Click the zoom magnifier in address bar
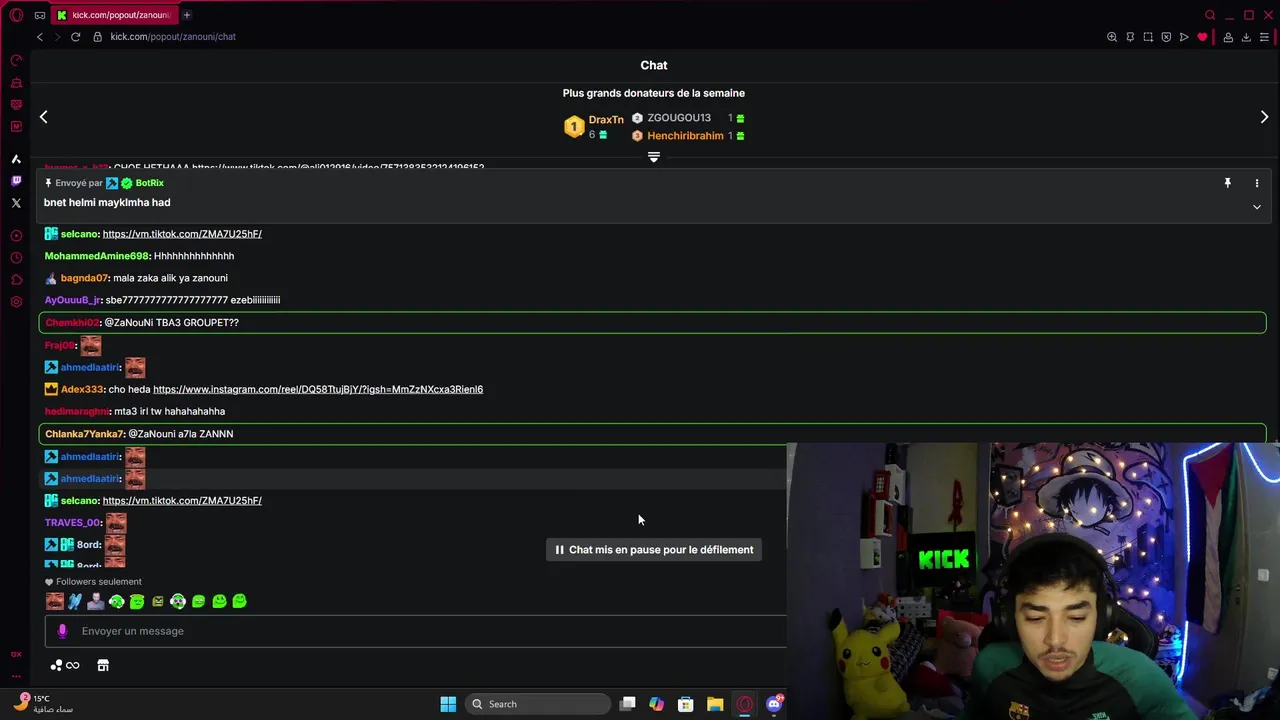1280x720 pixels. pyautogui.click(x=1112, y=37)
